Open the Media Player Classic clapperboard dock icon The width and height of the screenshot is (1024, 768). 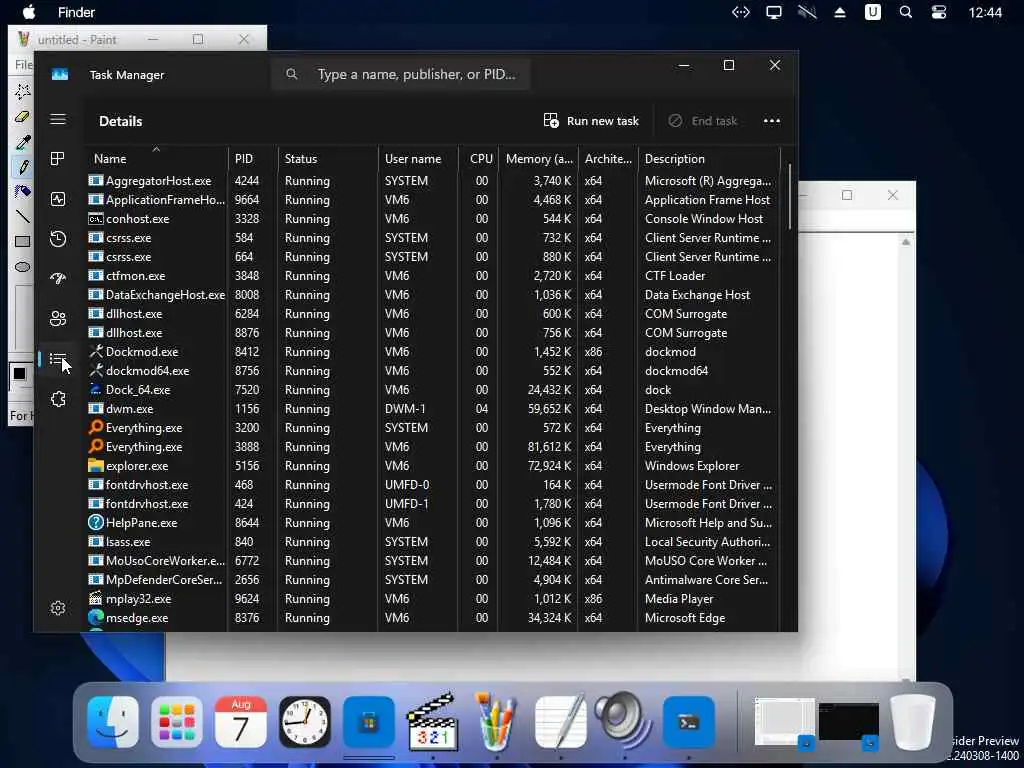pyautogui.click(x=432, y=722)
